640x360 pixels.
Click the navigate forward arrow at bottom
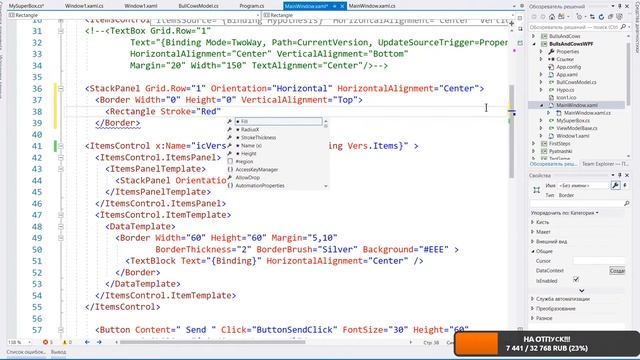point(99,342)
